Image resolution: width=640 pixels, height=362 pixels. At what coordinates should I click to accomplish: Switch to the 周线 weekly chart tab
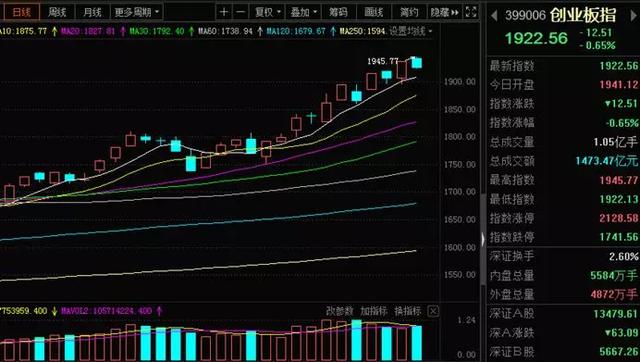tap(57, 12)
